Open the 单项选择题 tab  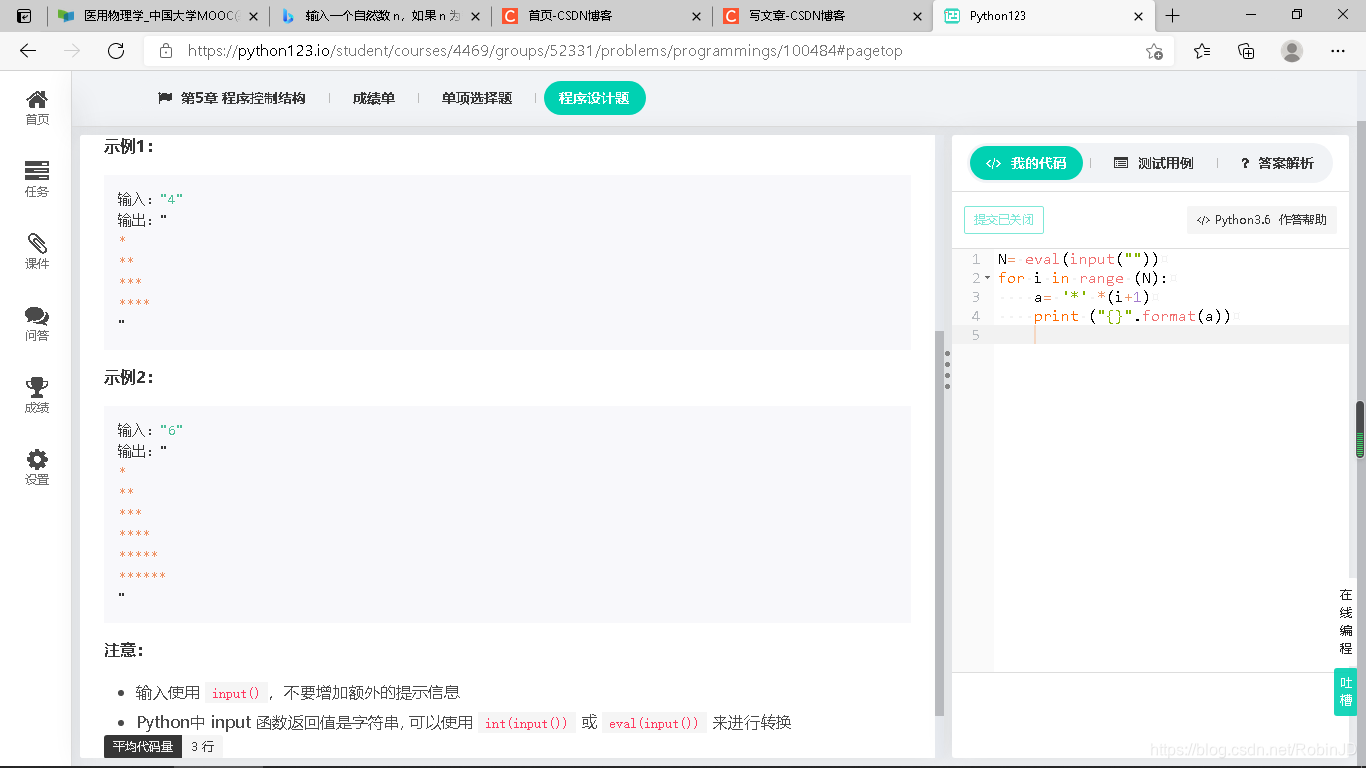tap(477, 98)
